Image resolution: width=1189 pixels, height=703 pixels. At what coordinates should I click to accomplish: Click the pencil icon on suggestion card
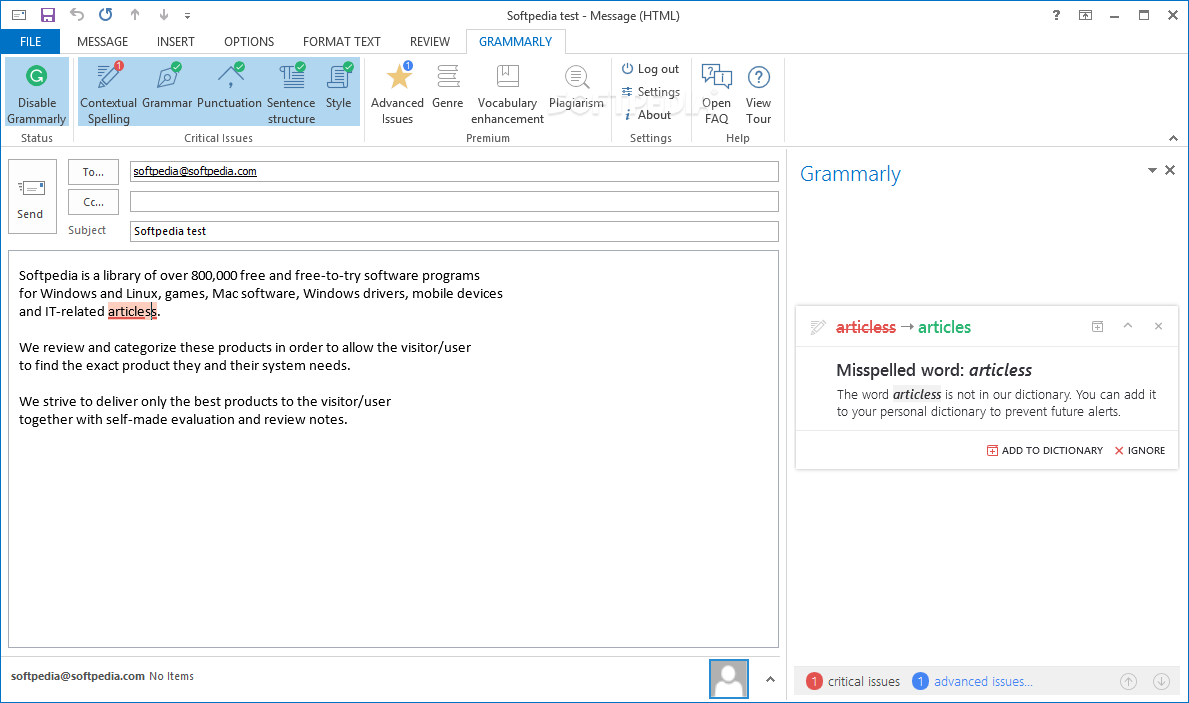pos(817,327)
